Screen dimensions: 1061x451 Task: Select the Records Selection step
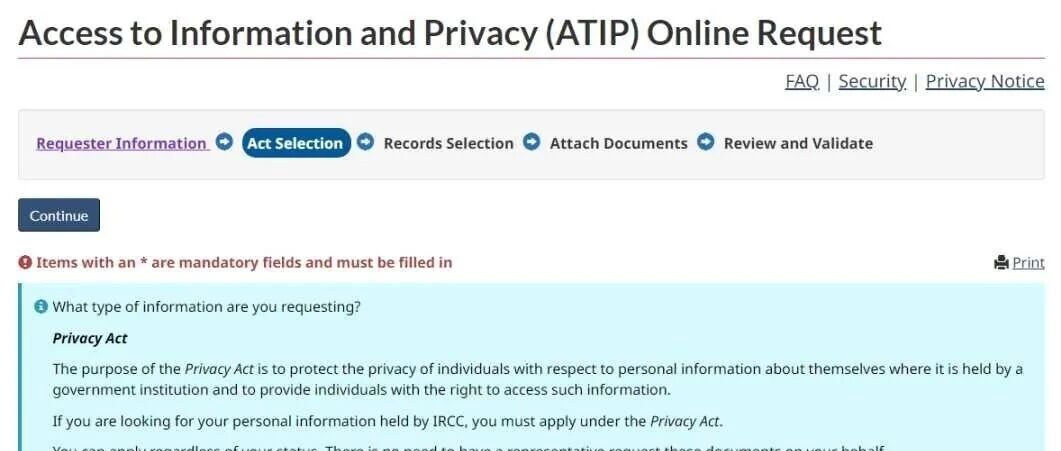449,143
